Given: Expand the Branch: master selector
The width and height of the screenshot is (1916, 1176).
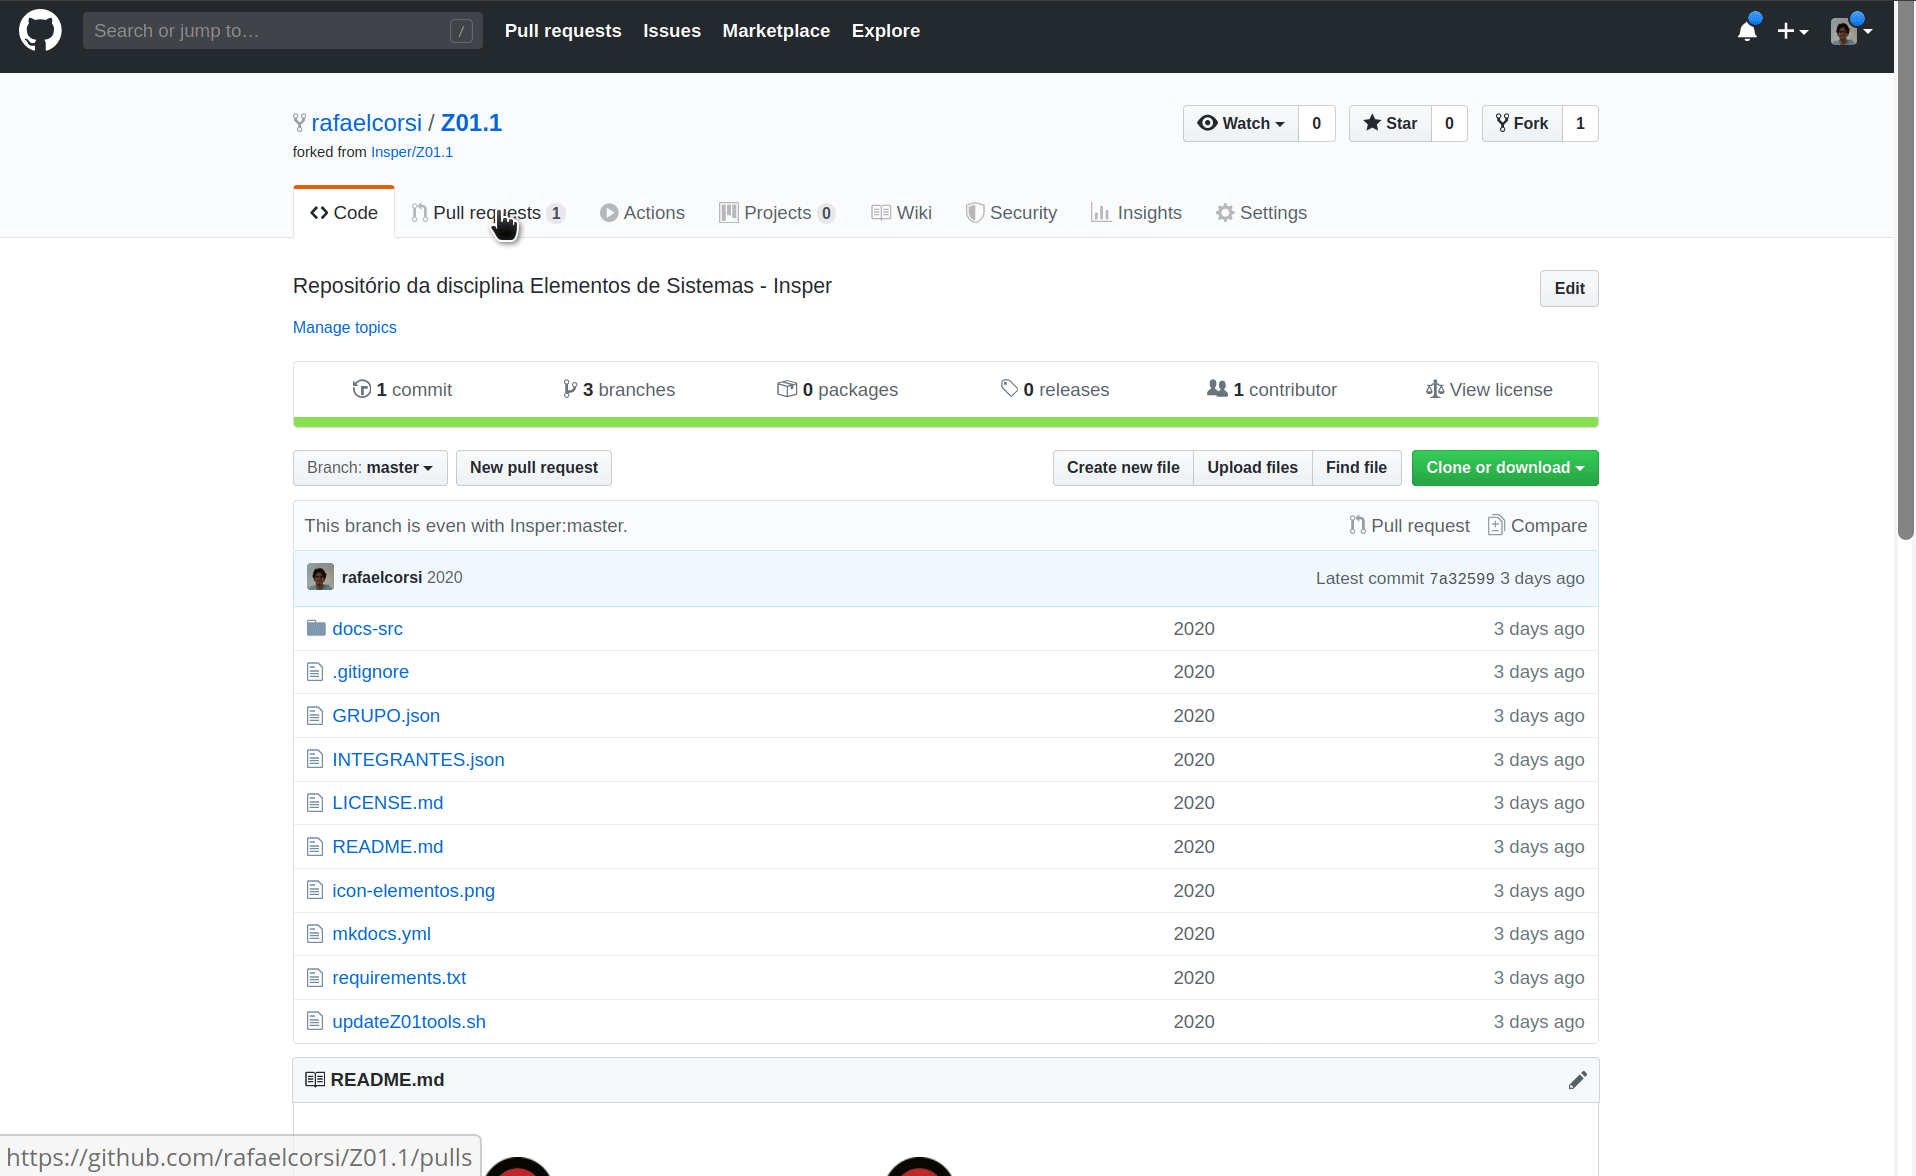Looking at the screenshot, I should coord(370,467).
